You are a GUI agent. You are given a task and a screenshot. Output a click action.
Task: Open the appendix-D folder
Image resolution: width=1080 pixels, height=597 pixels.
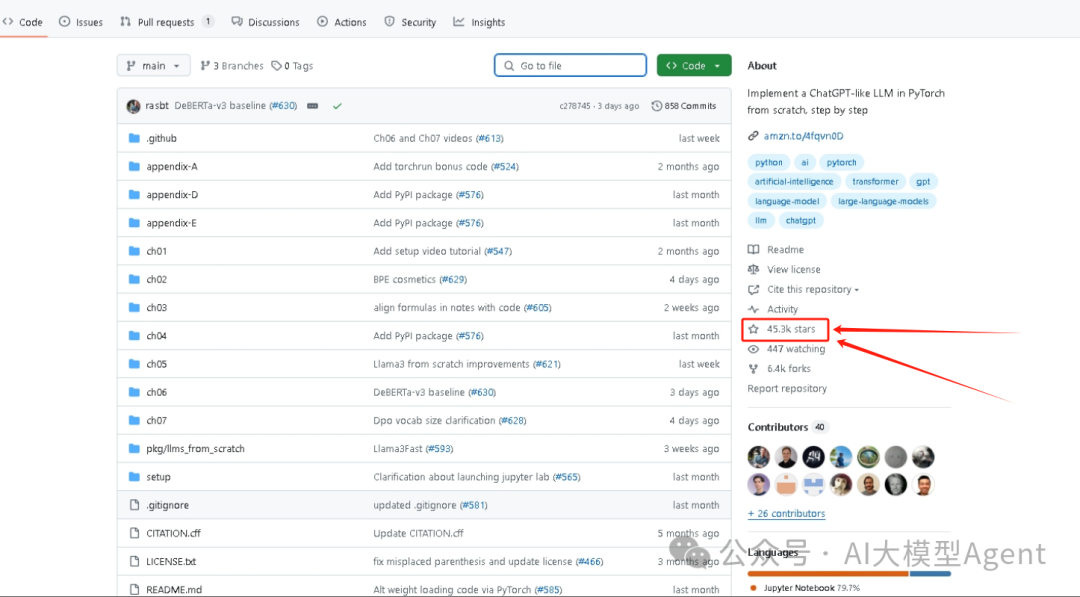(x=172, y=194)
